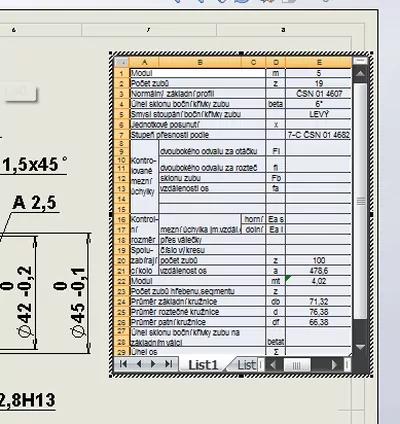Click the vertical scrollbar up arrow in spreadsheet
400x424 pixels.
coord(360,74)
